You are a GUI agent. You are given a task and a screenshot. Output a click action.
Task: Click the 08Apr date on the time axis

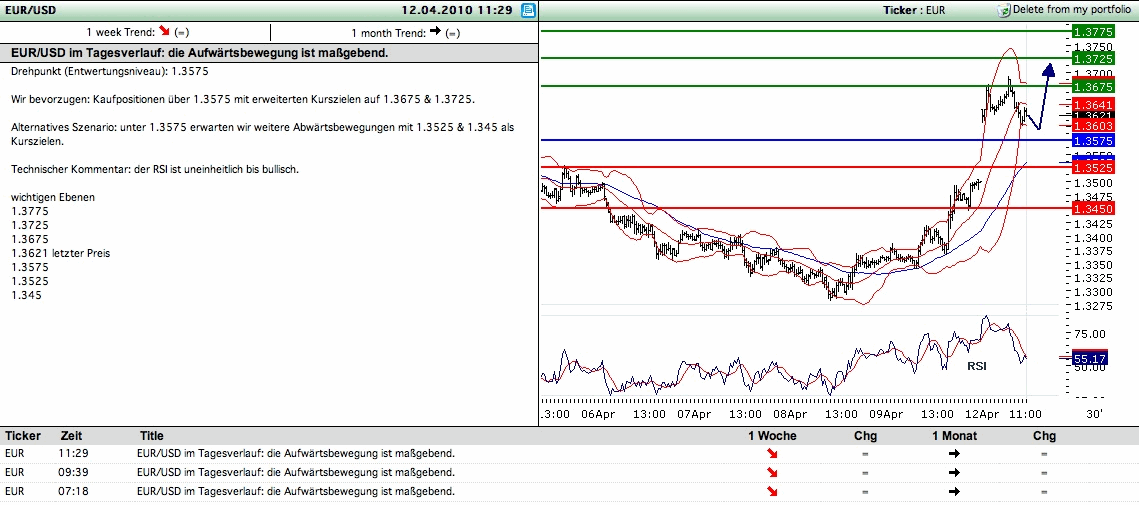[x=789, y=414]
